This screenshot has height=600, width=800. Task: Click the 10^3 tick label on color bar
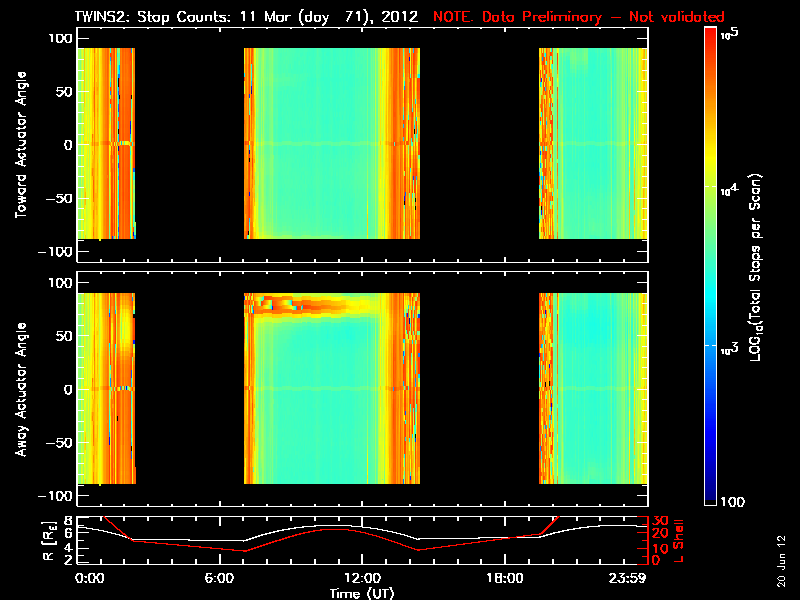pyautogui.click(x=730, y=348)
